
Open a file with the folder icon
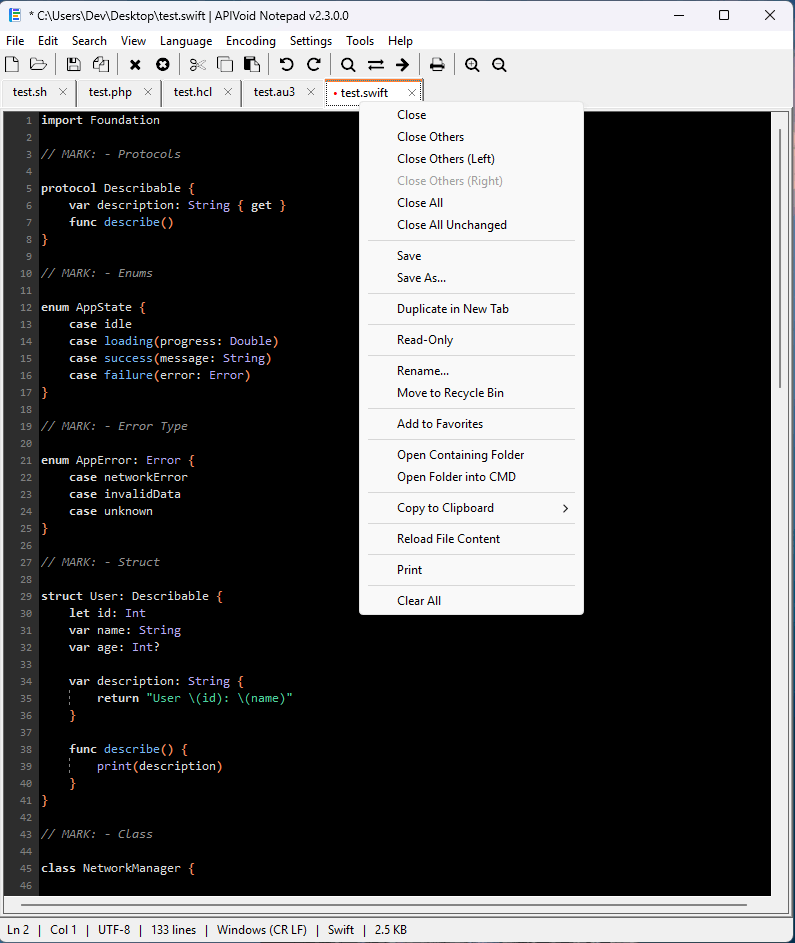click(38, 64)
